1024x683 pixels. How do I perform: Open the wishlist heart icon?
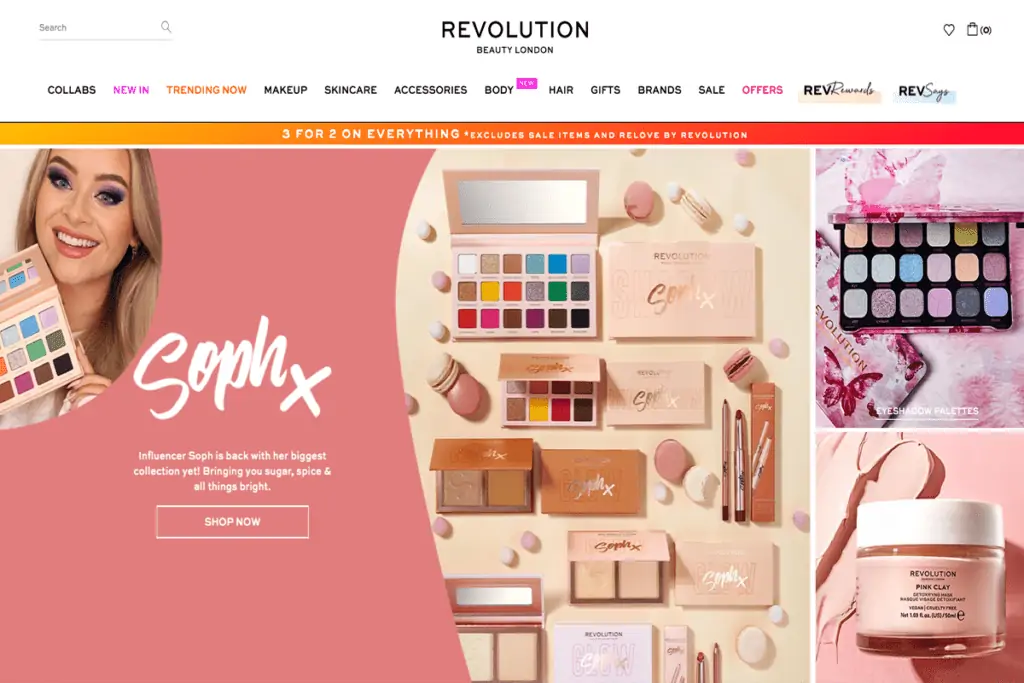(x=949, y=29)
